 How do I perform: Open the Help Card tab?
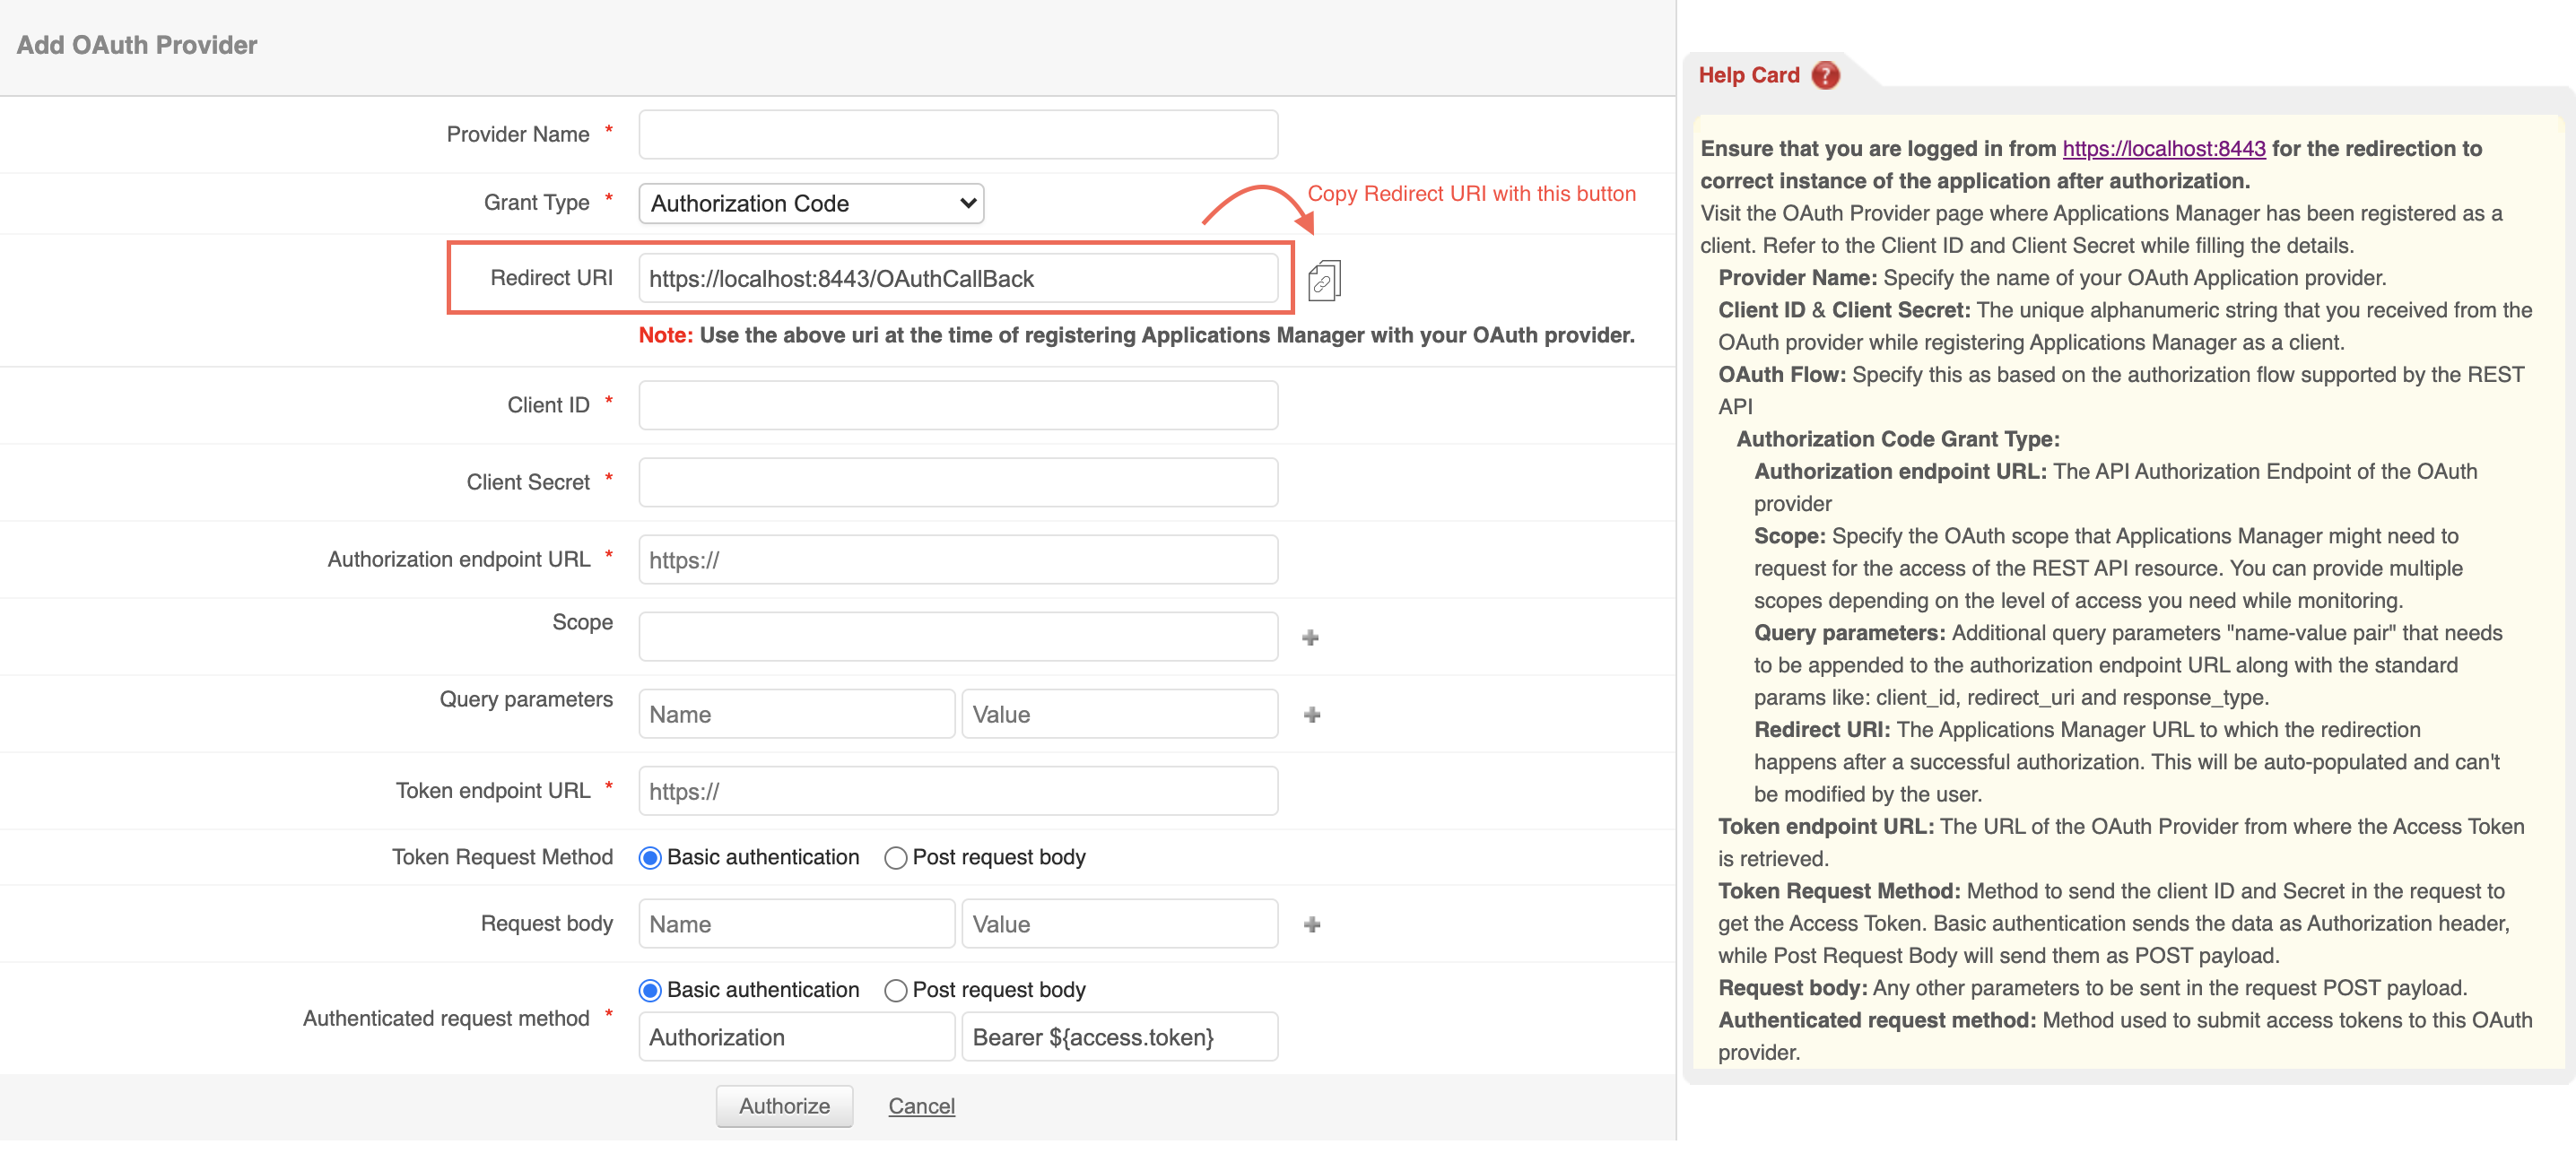1748,75
